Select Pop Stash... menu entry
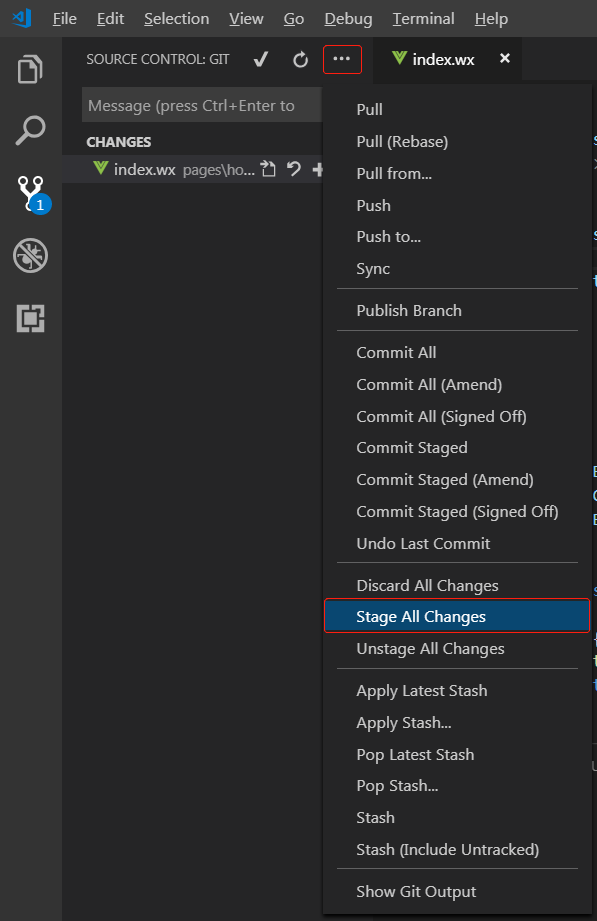The image size is (597, 921). [x=457, y=785]
